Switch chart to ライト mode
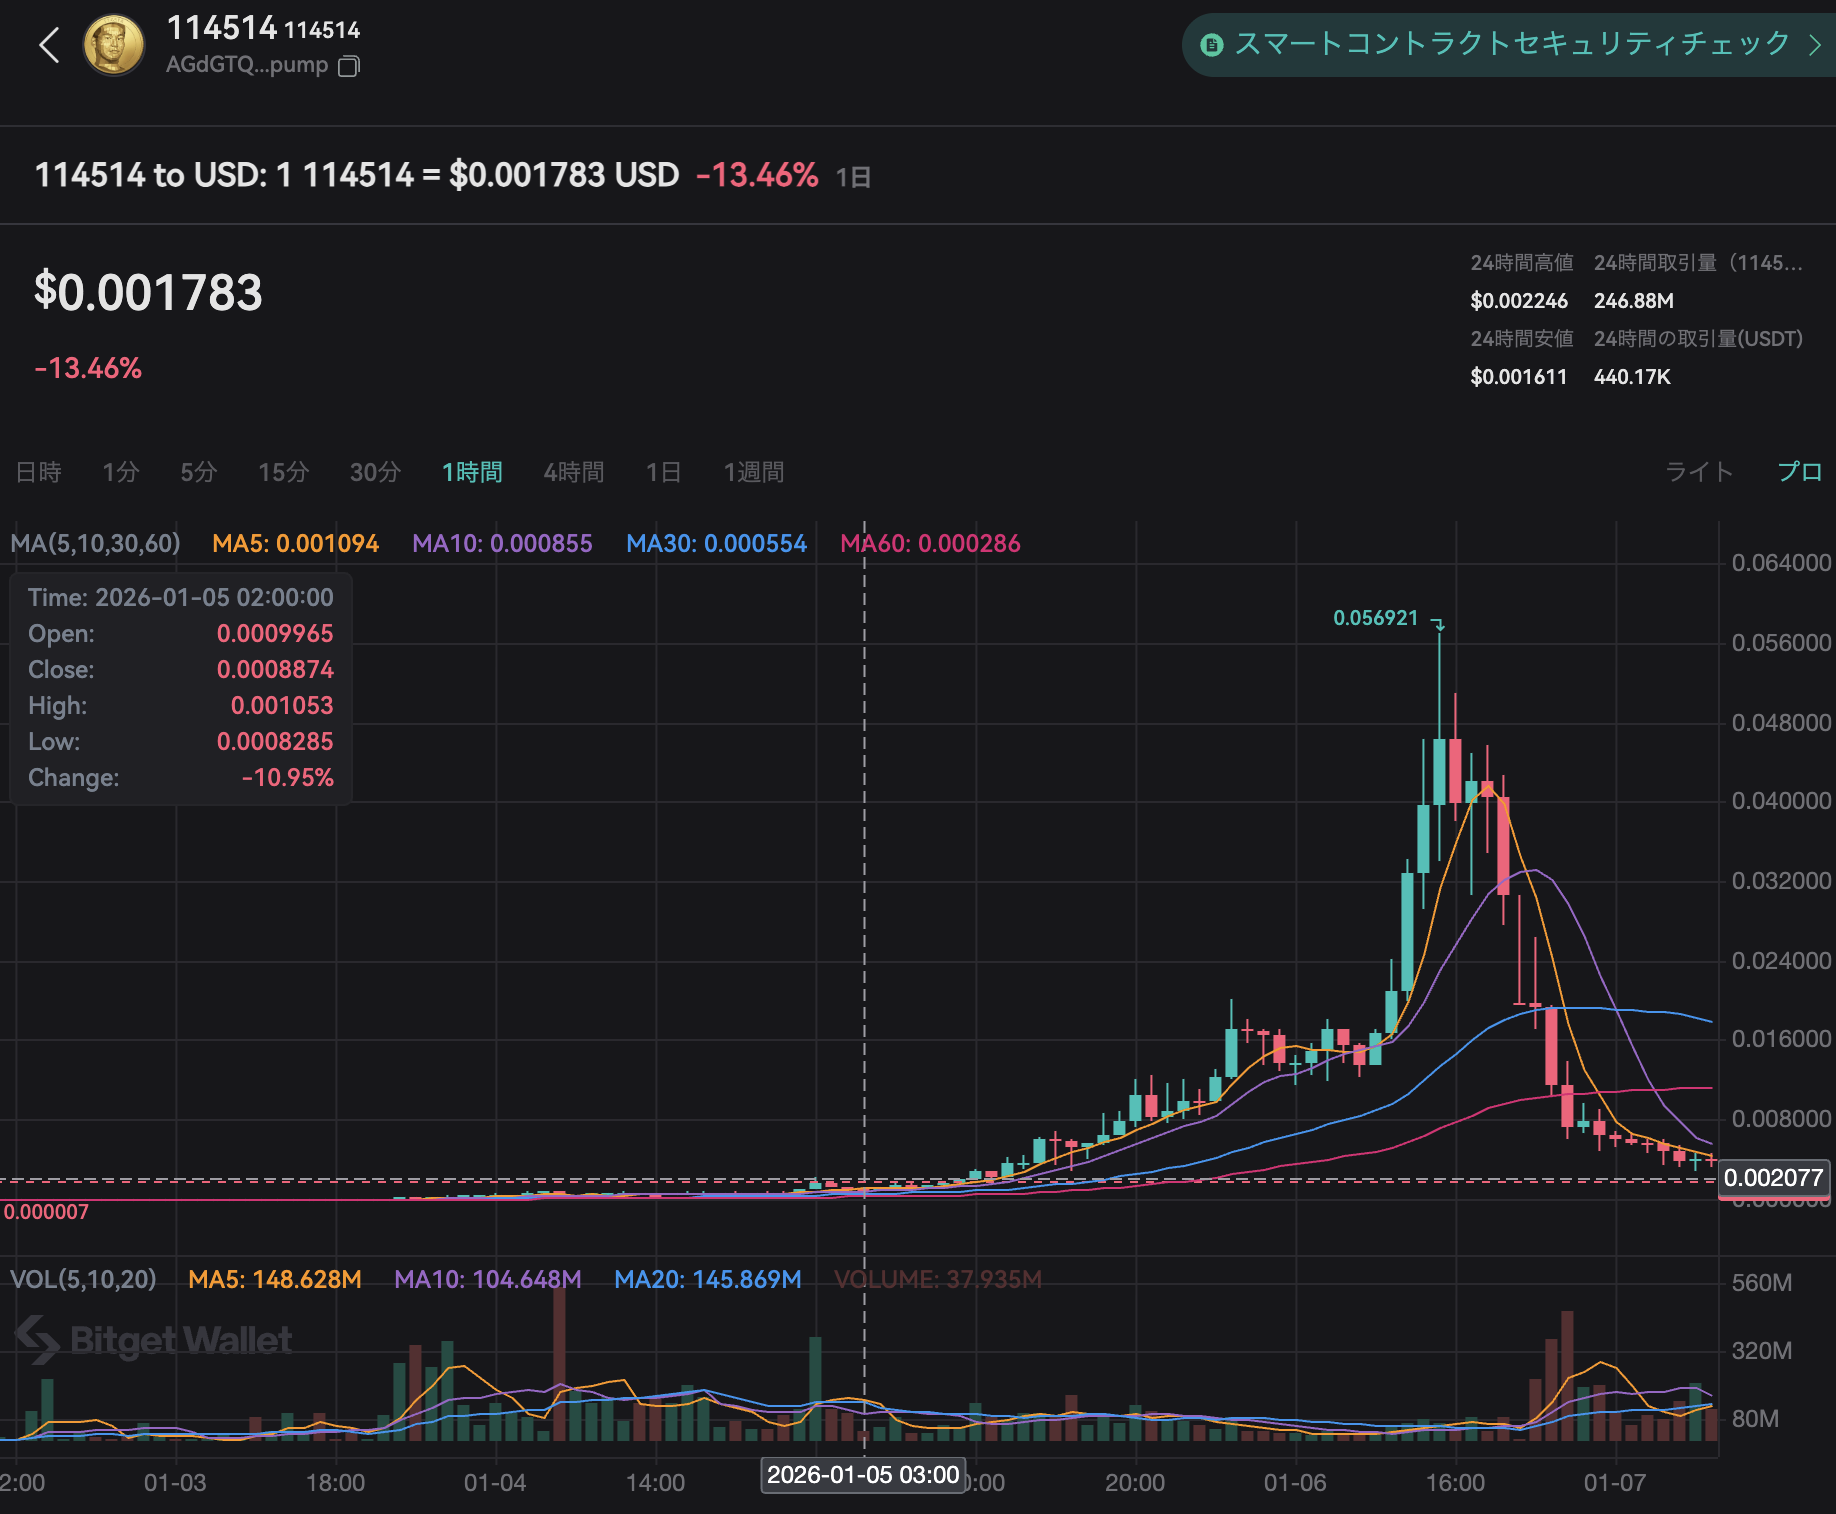Viewport: 1836px width, 1514px height. click(x=1698, y=472)
